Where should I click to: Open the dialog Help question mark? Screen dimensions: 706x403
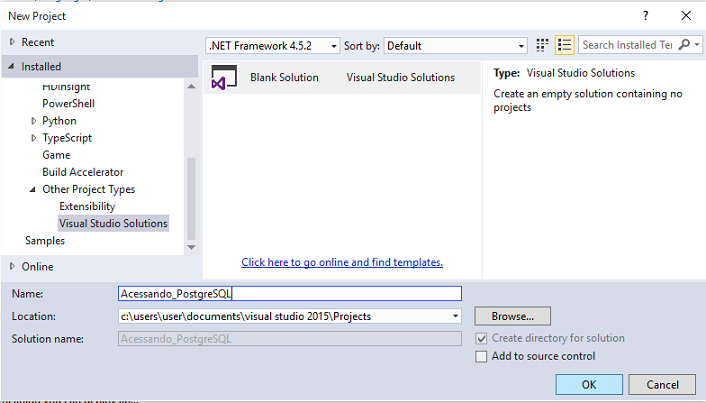pyautogui.click(x=646, y=16)
